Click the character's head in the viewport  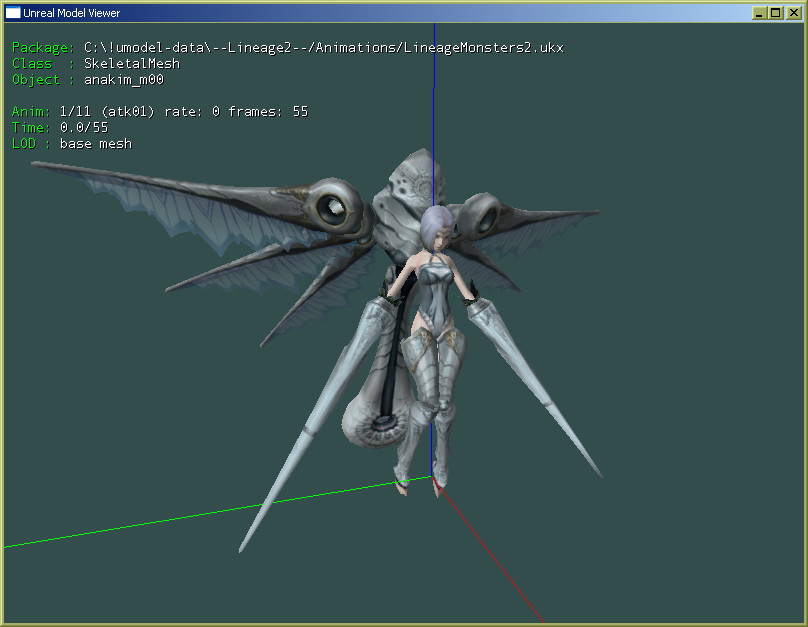(x=437, y=228)
